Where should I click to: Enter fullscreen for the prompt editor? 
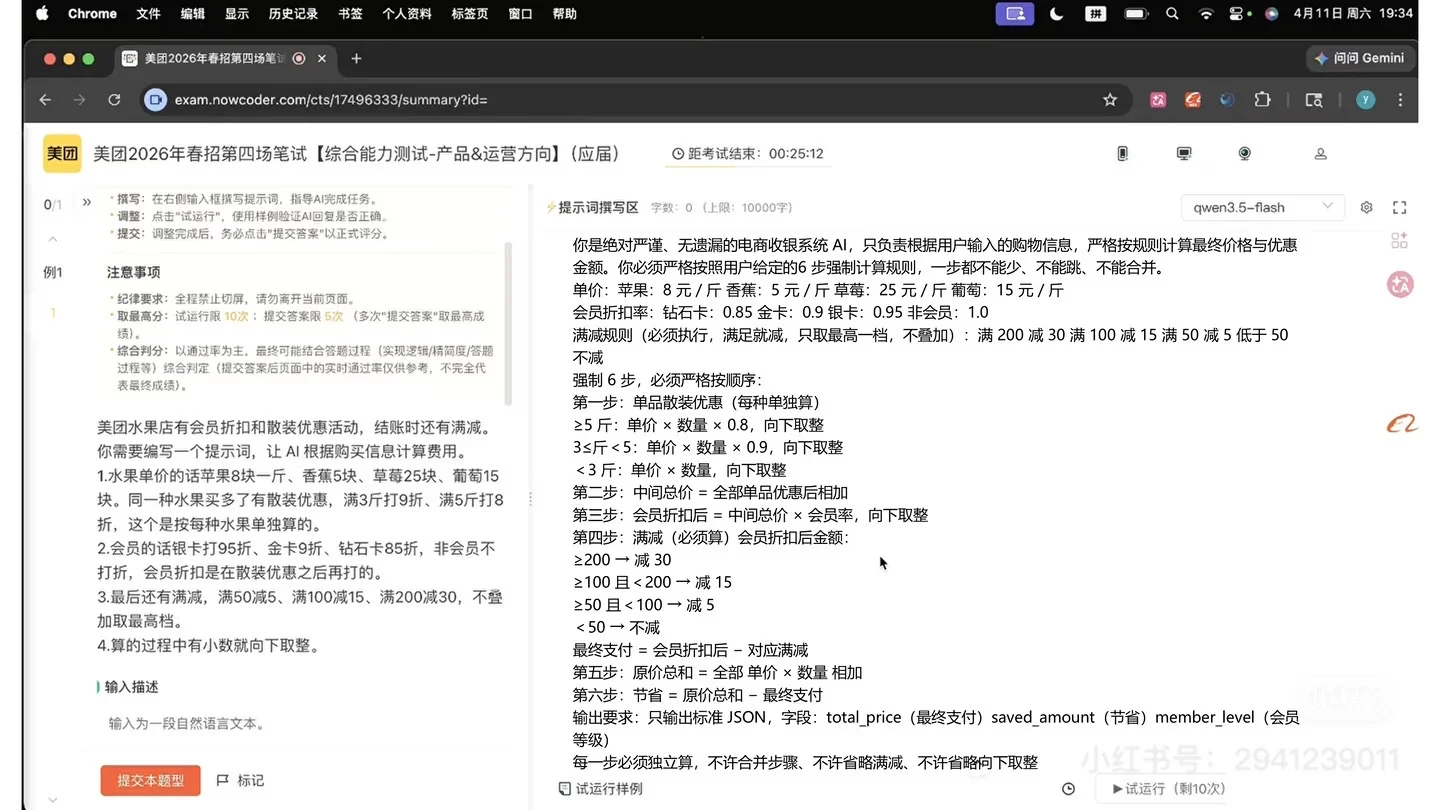(1399, 207)
